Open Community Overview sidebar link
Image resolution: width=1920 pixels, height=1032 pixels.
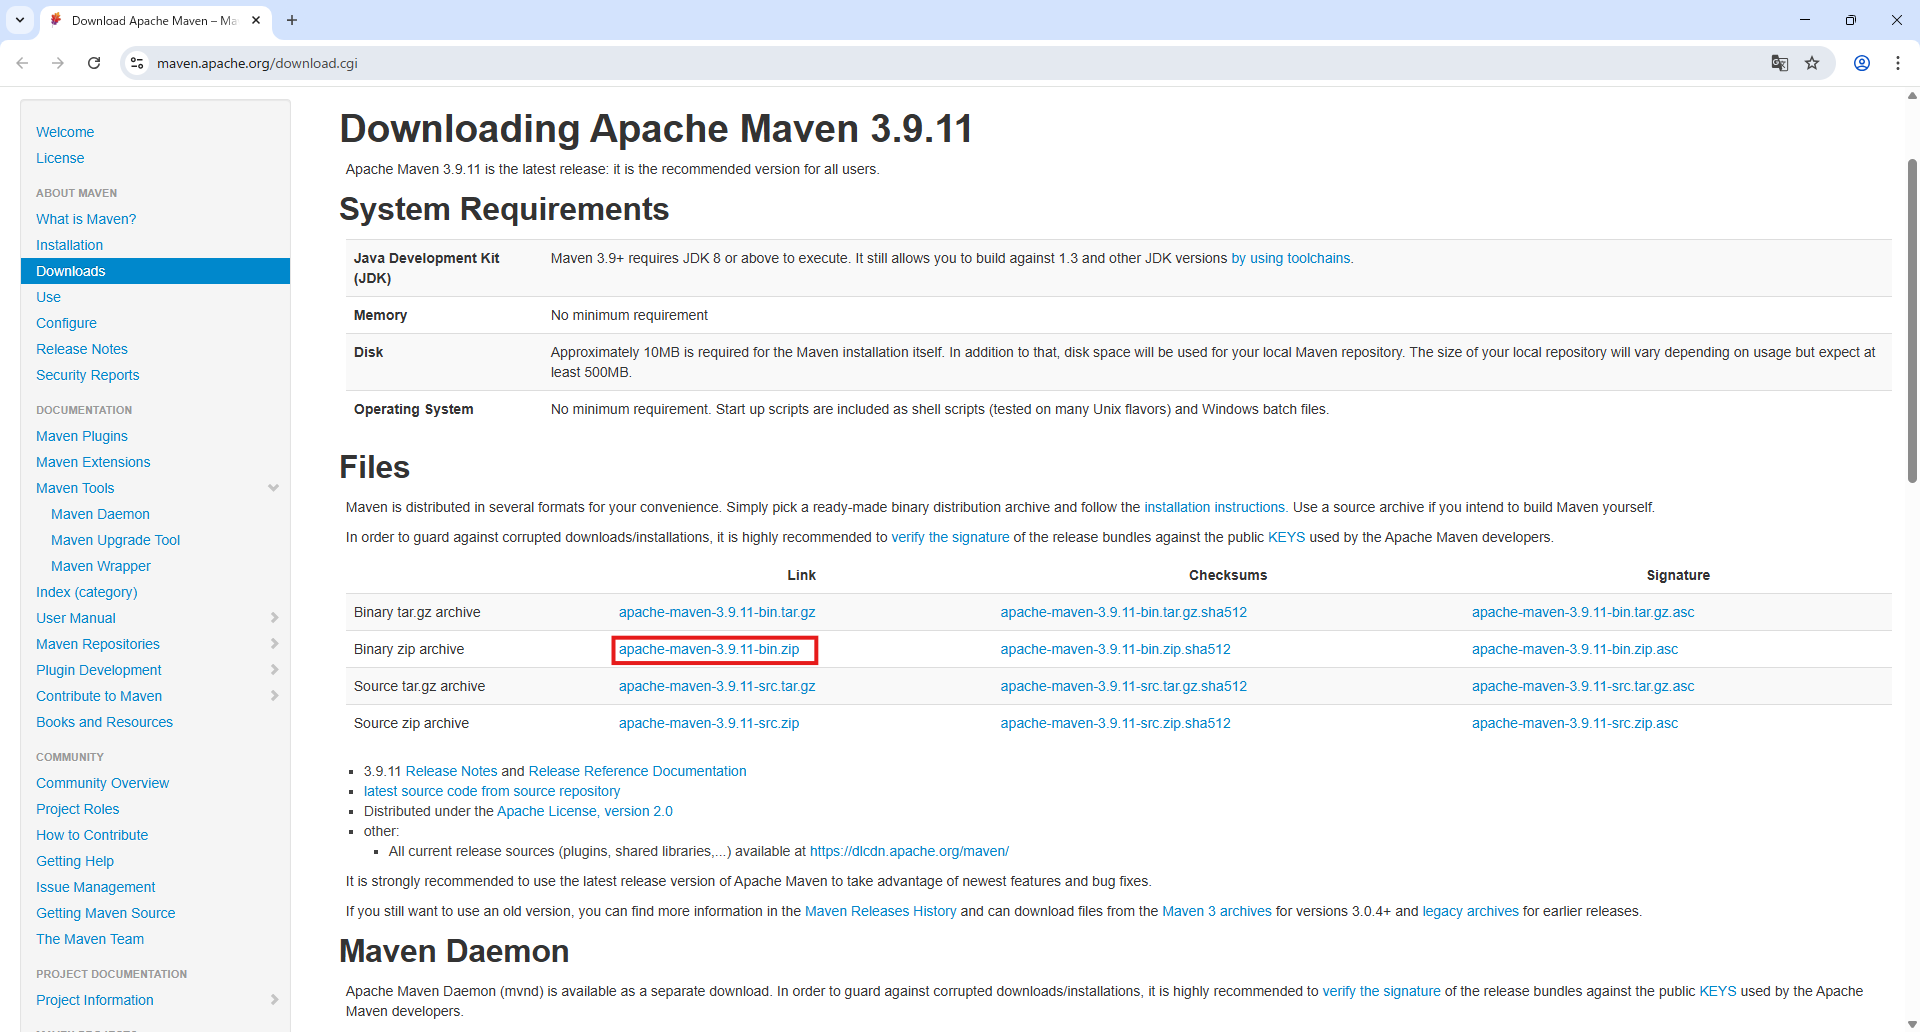click(x=103, y=783)
